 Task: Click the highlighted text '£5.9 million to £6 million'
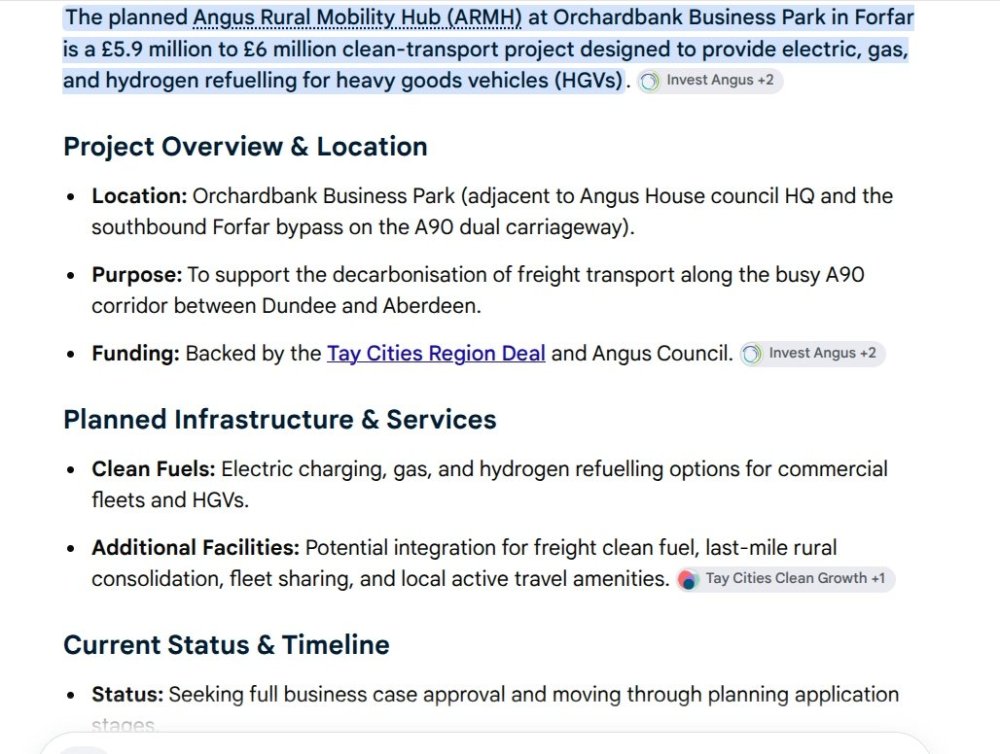pyautogui.click(x=219, y=49)
